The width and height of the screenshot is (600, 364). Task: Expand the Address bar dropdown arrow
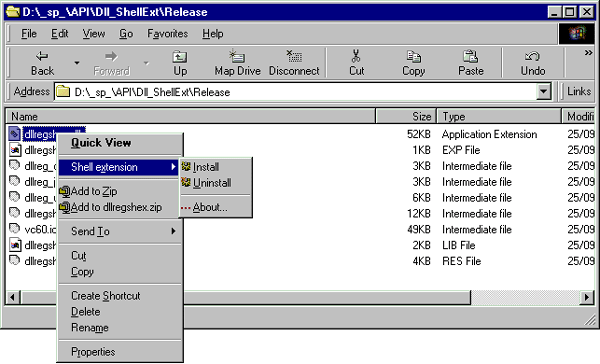tap(543, 92)
